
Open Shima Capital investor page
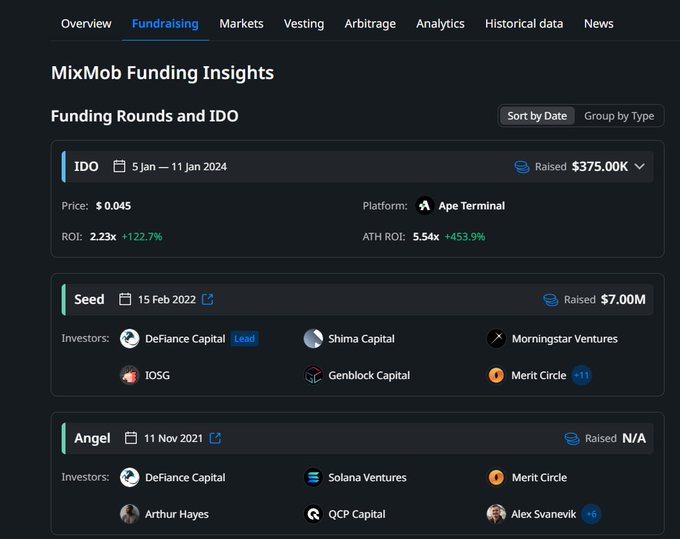(x=361, y=339)
